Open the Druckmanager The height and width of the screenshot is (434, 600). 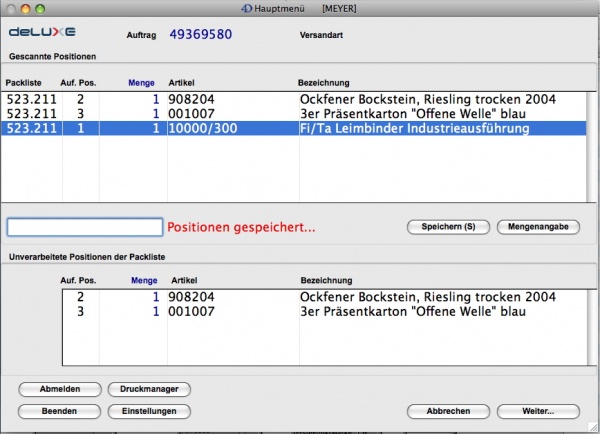click(x=148, y=389)
